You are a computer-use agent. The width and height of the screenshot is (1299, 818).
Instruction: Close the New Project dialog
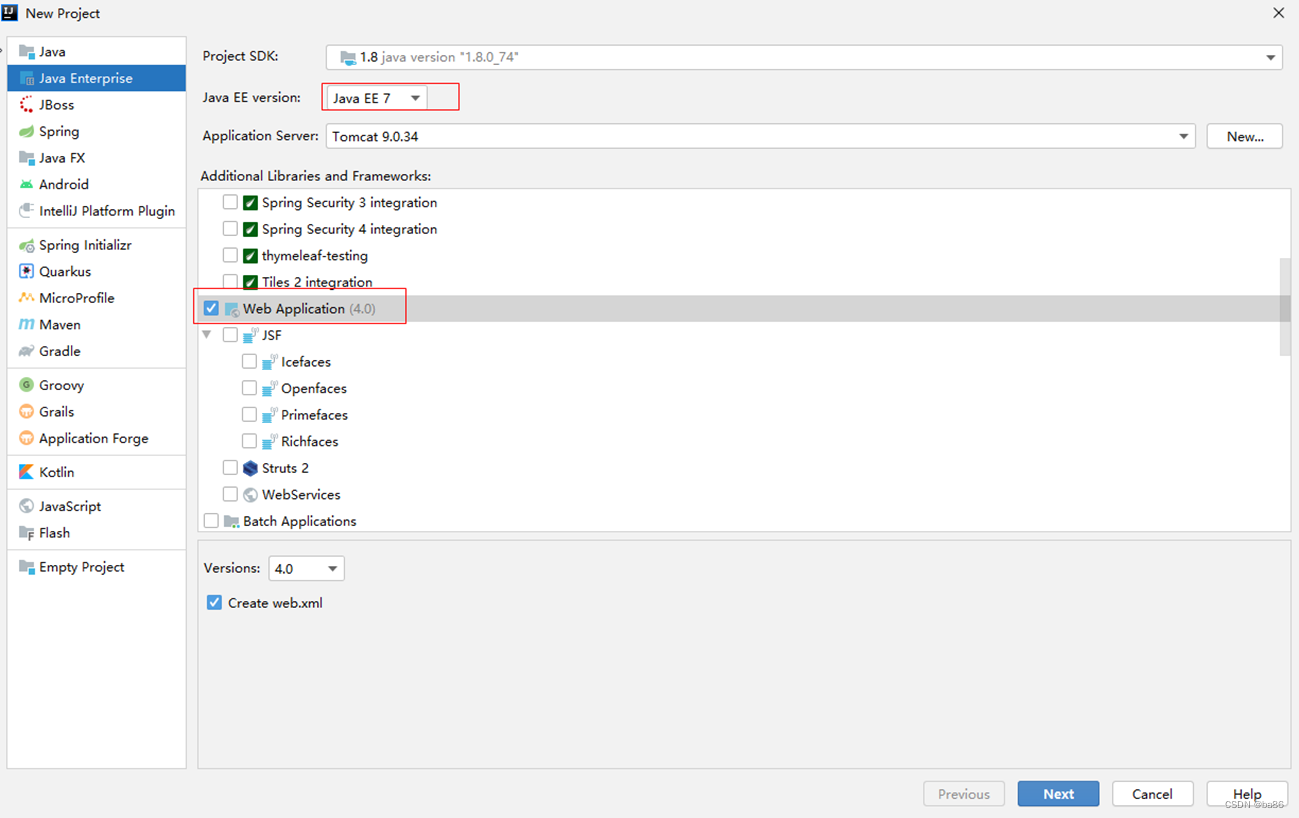1278,13
